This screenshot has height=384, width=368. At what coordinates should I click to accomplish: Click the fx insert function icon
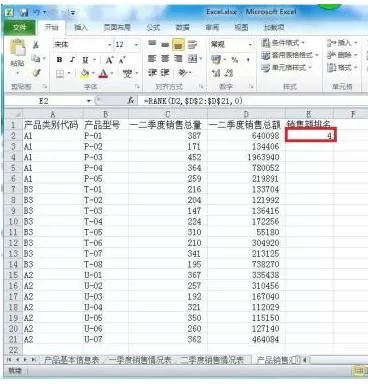pos(131,100)
